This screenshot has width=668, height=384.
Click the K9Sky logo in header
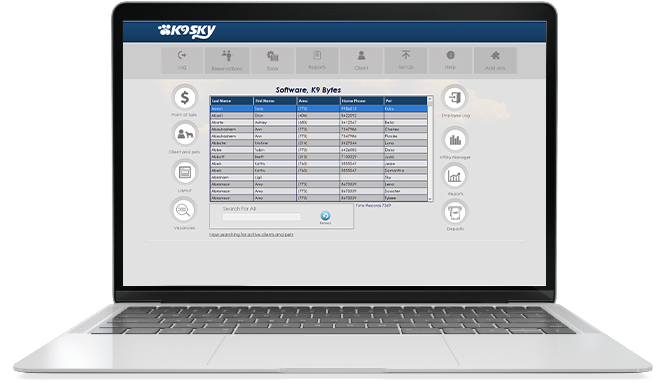[187, 31]
